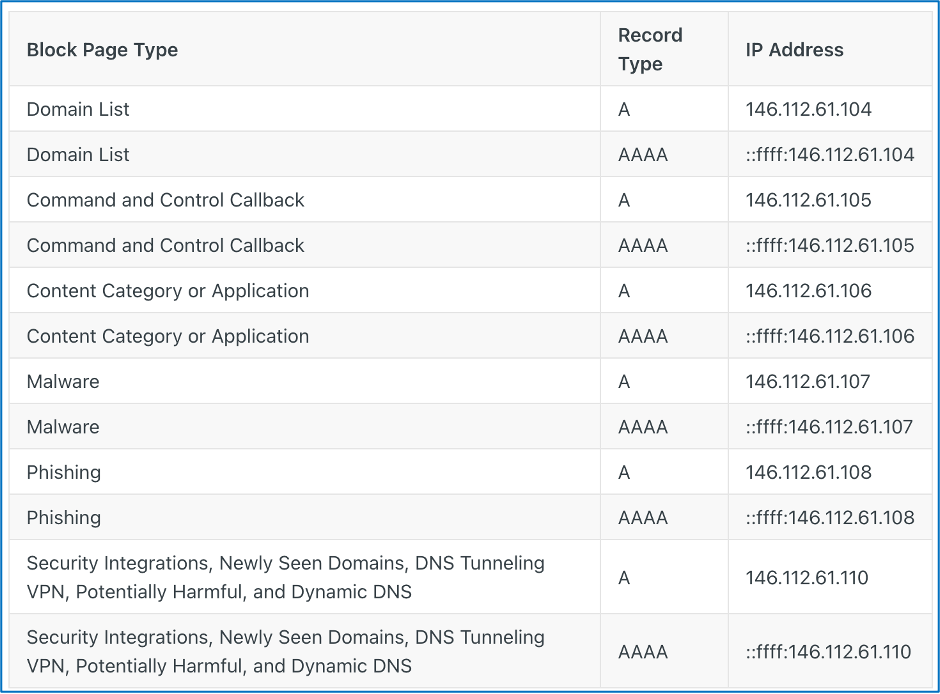Click the "Record Type" column header
The height and width of the screenshot is (694, 940).
(650, 49)
